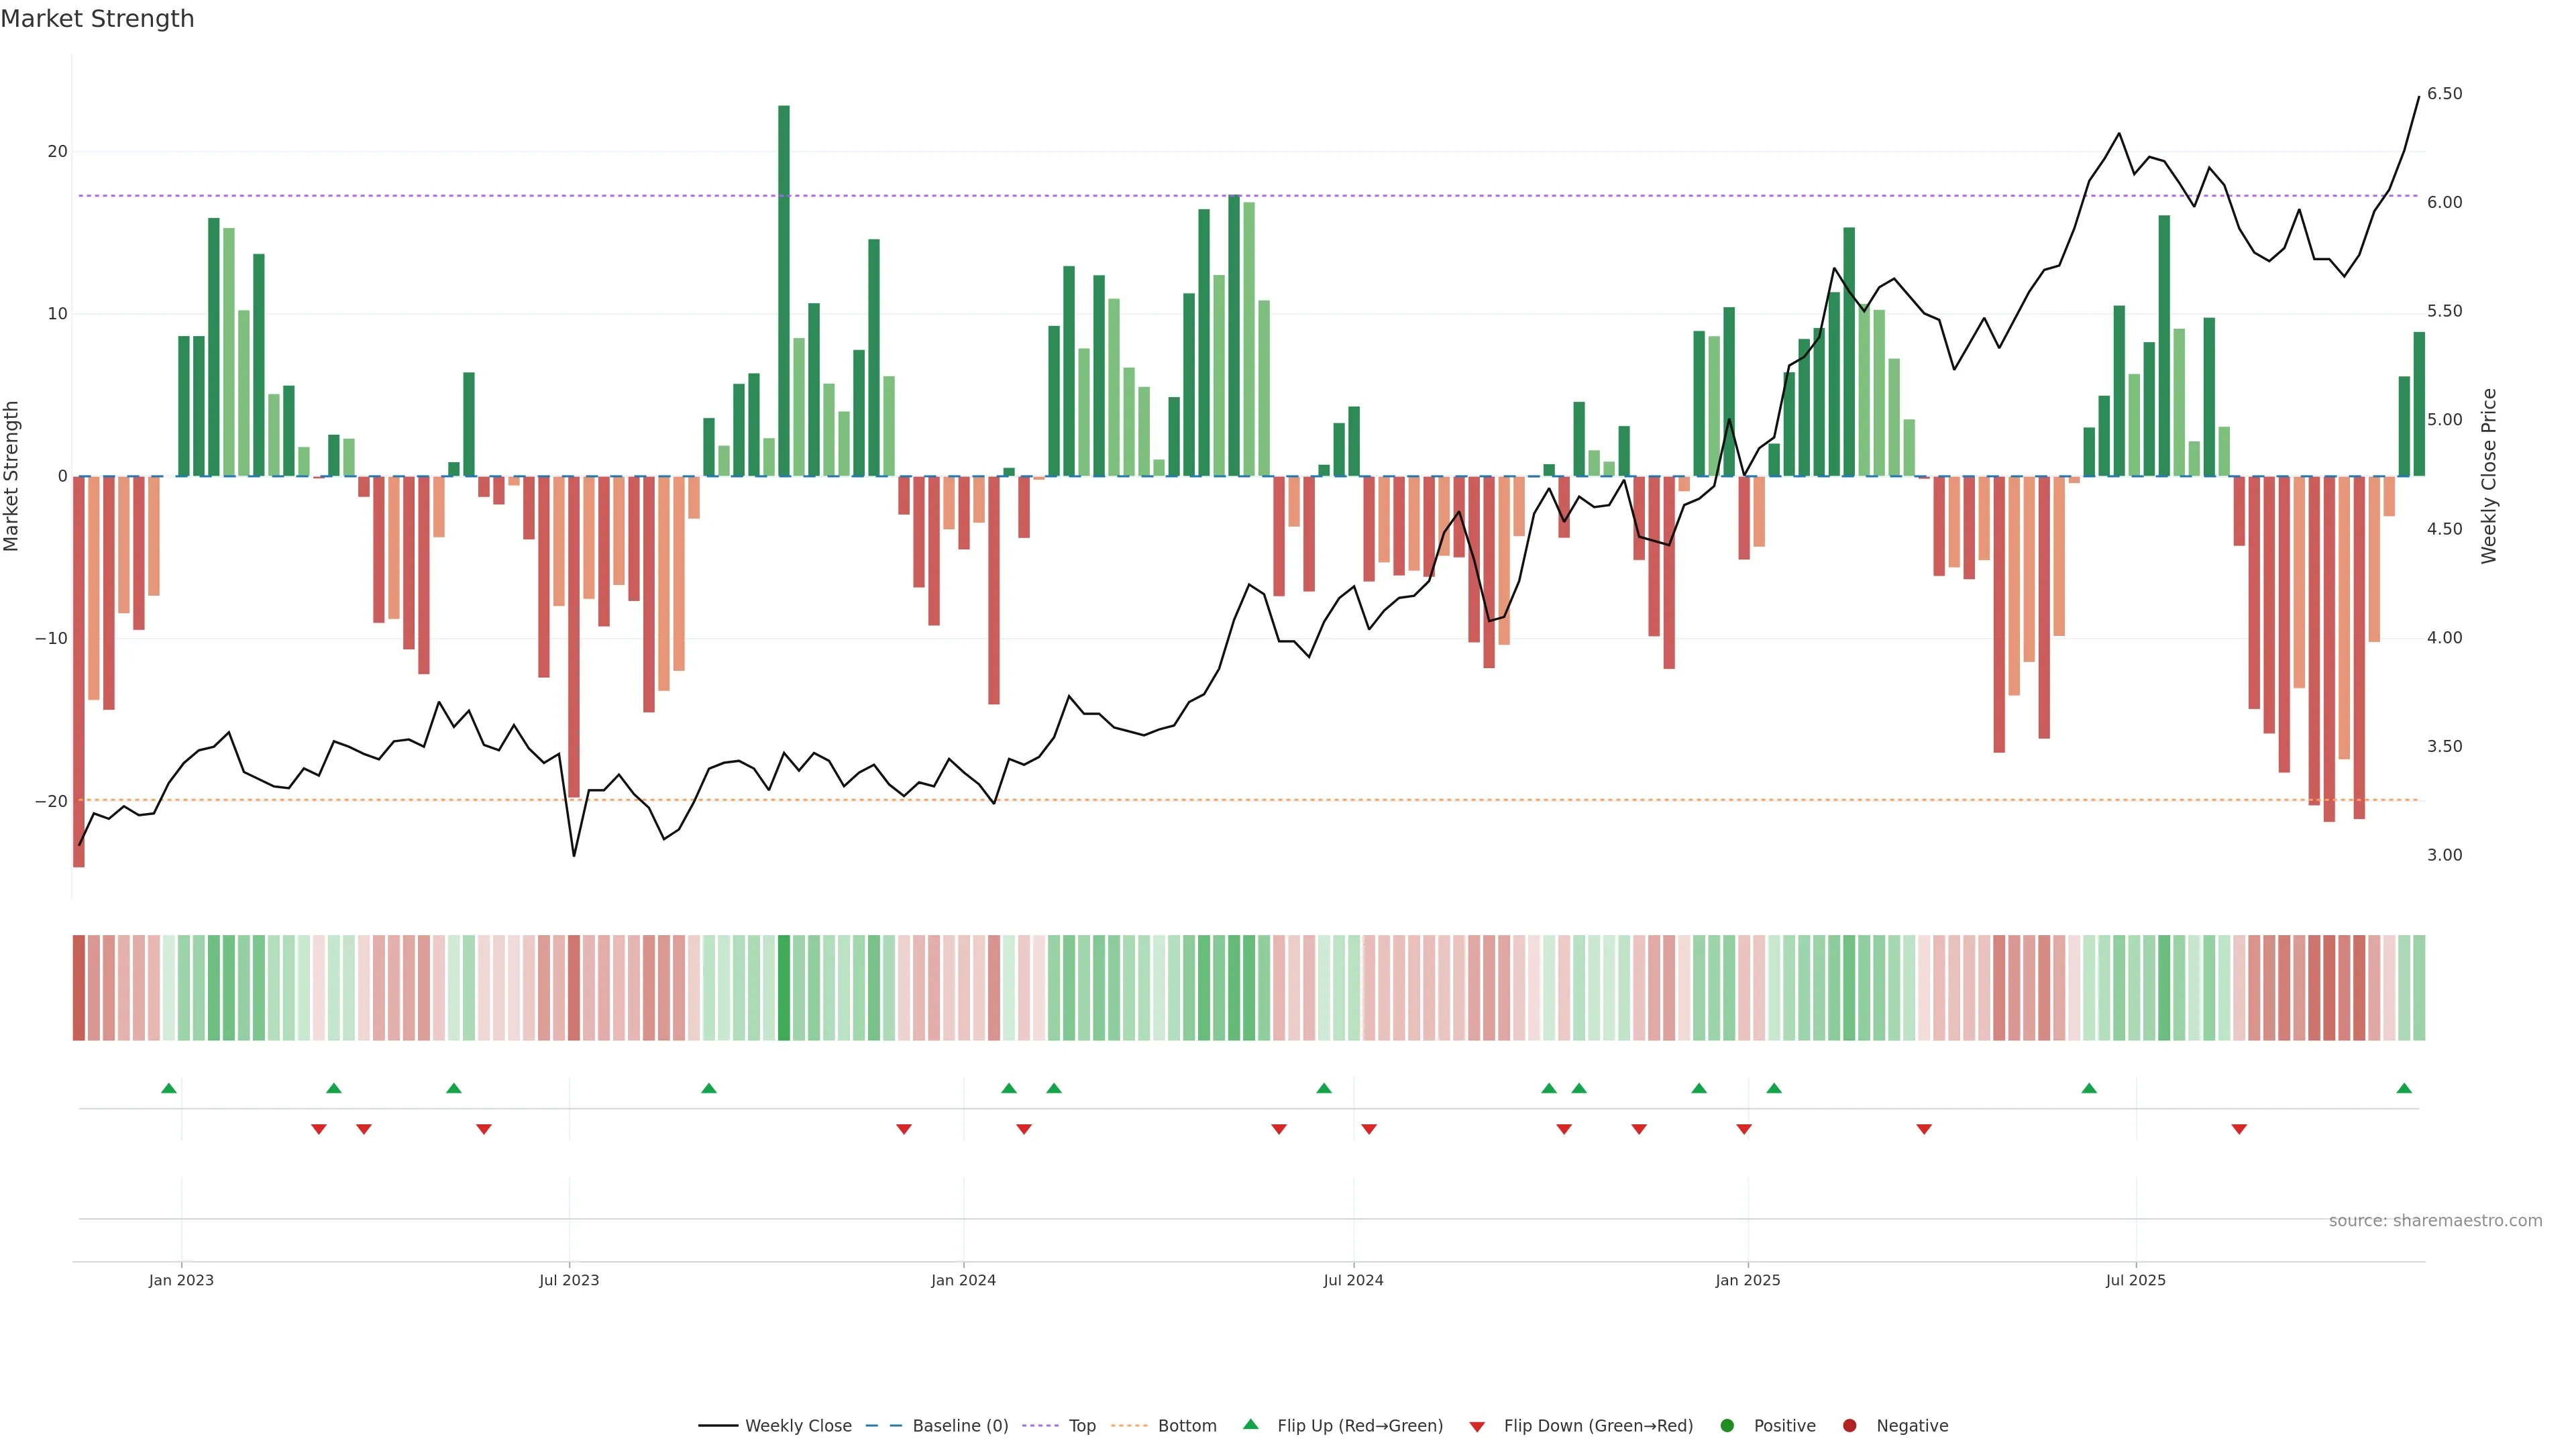Click the darkest green heatmap strip cell
The width and height of the screenshot is (2576, 1449).
[784, 987]
